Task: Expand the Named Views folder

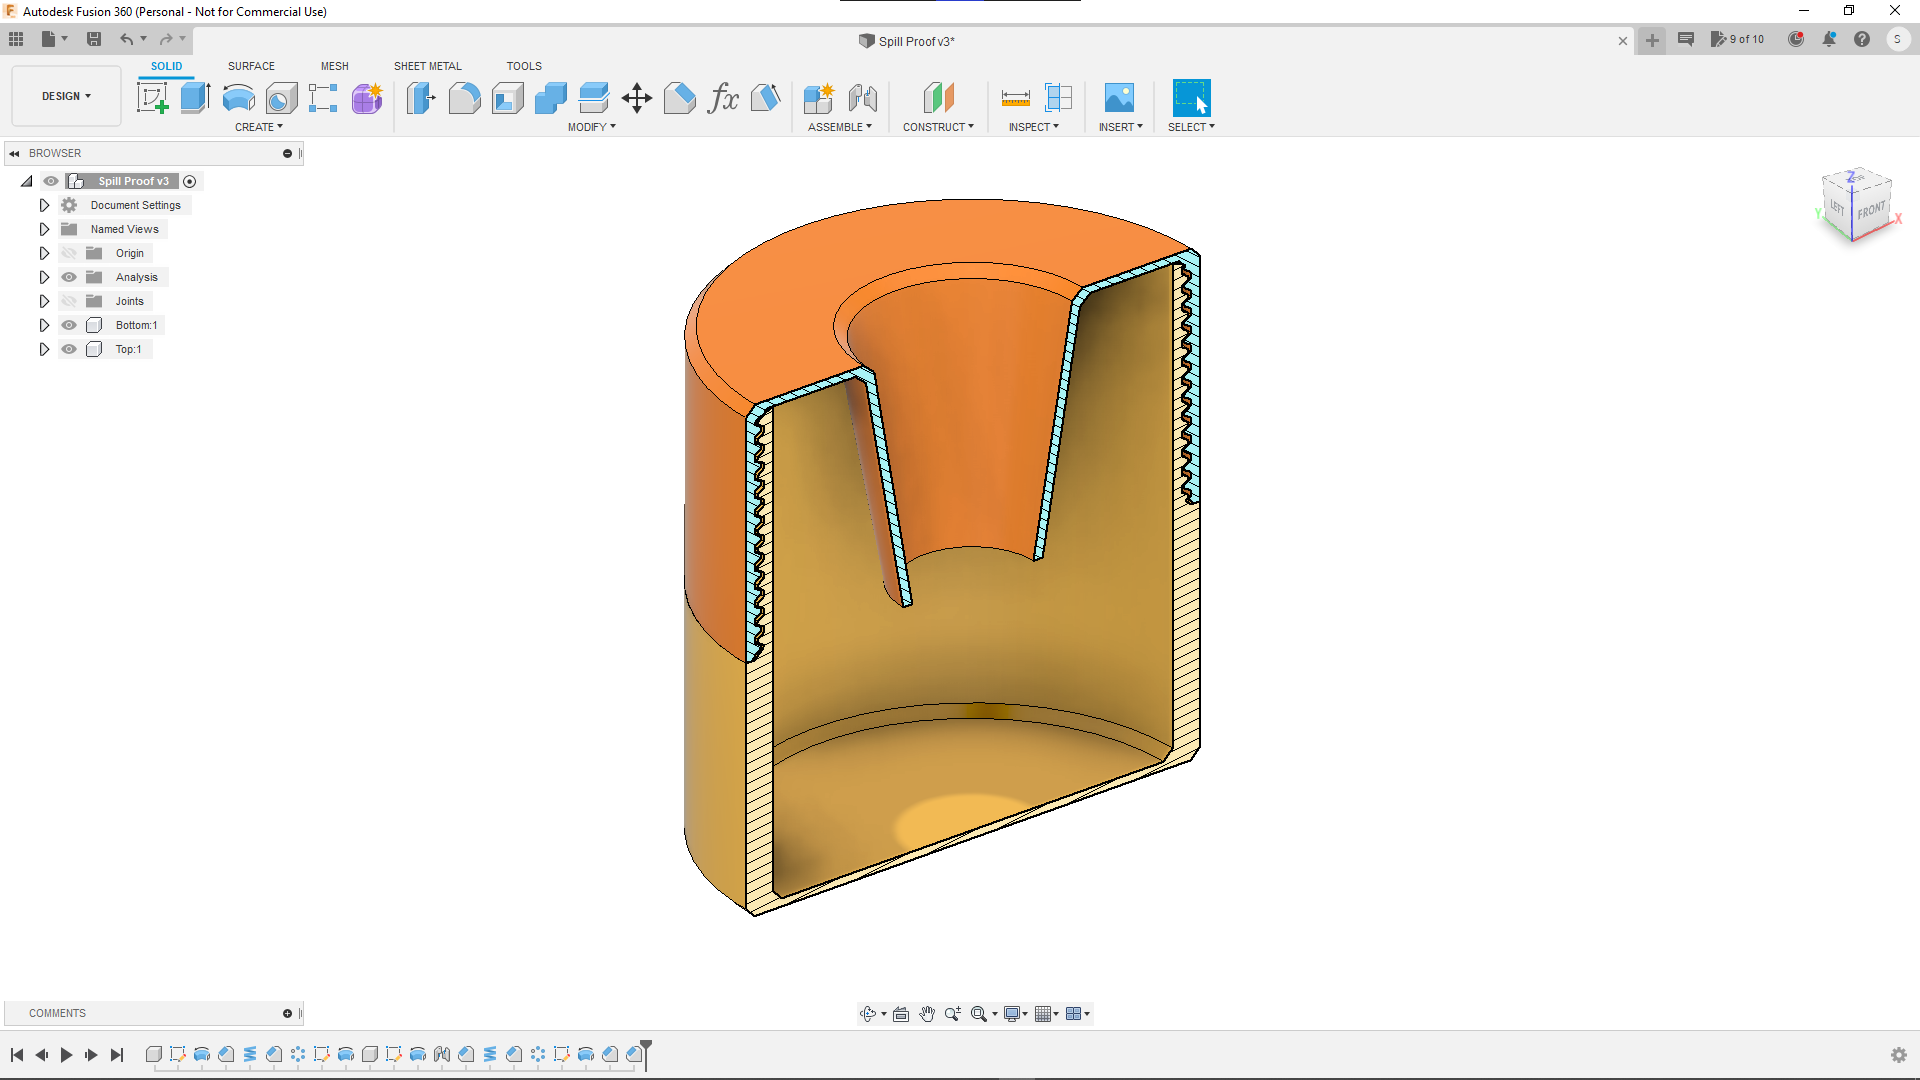Action: click(44, 229)
